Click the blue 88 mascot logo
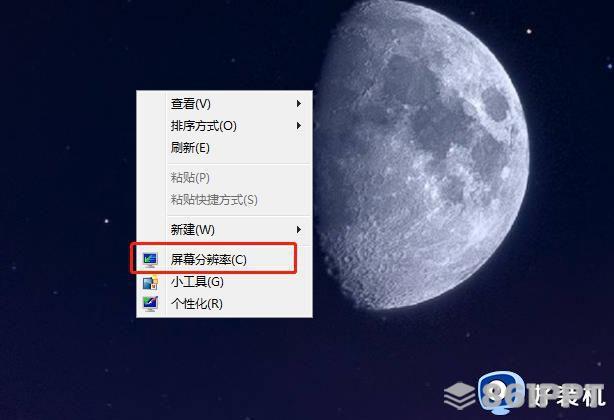The height and width of the screenshot is (420, 614). [x=502, y=393]
